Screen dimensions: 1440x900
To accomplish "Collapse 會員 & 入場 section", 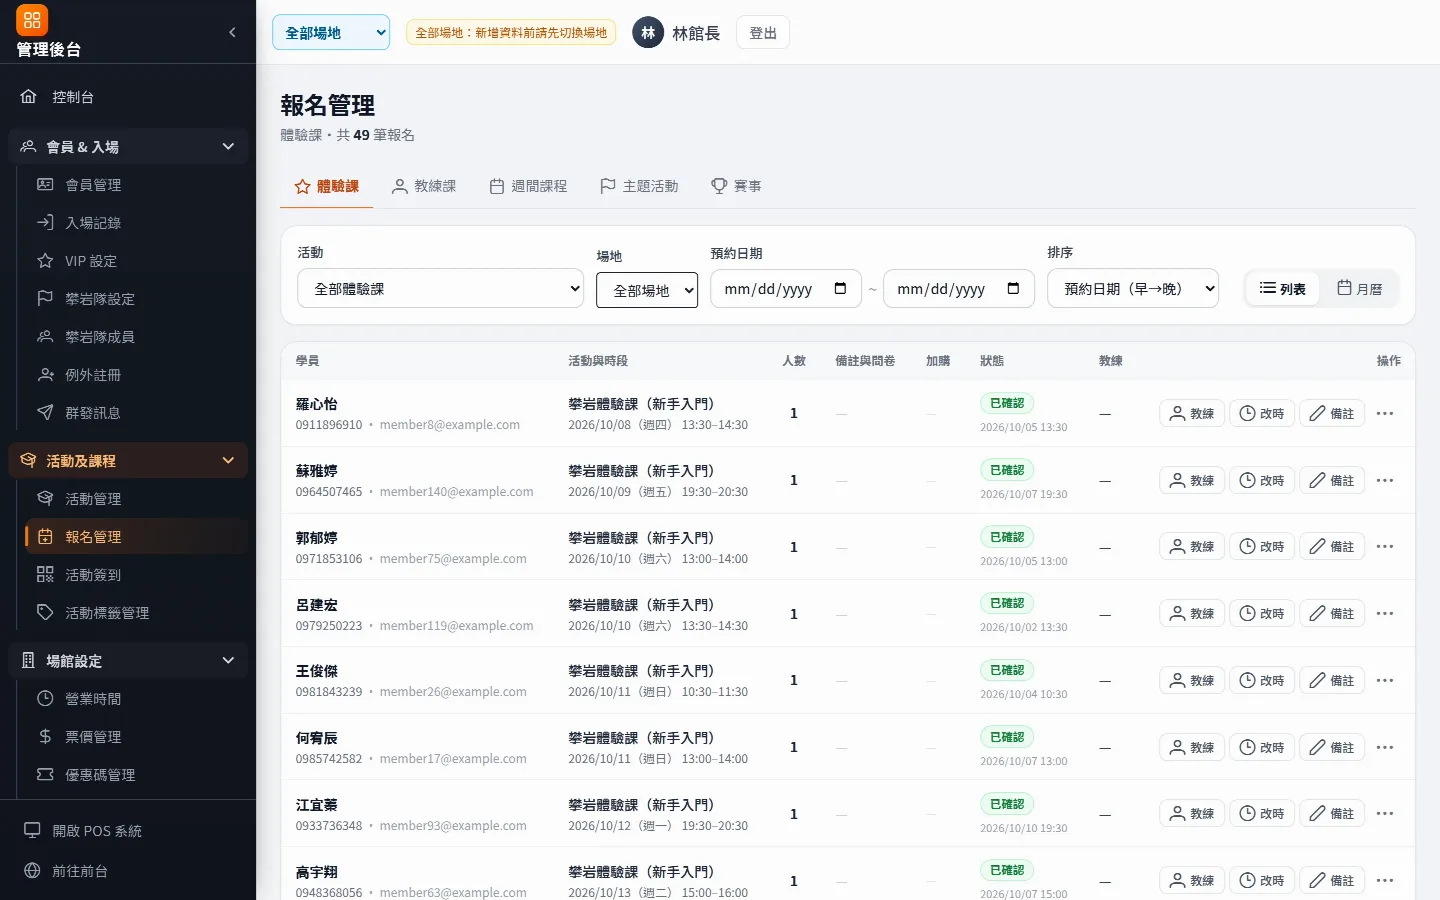I will tap(128, 147).
